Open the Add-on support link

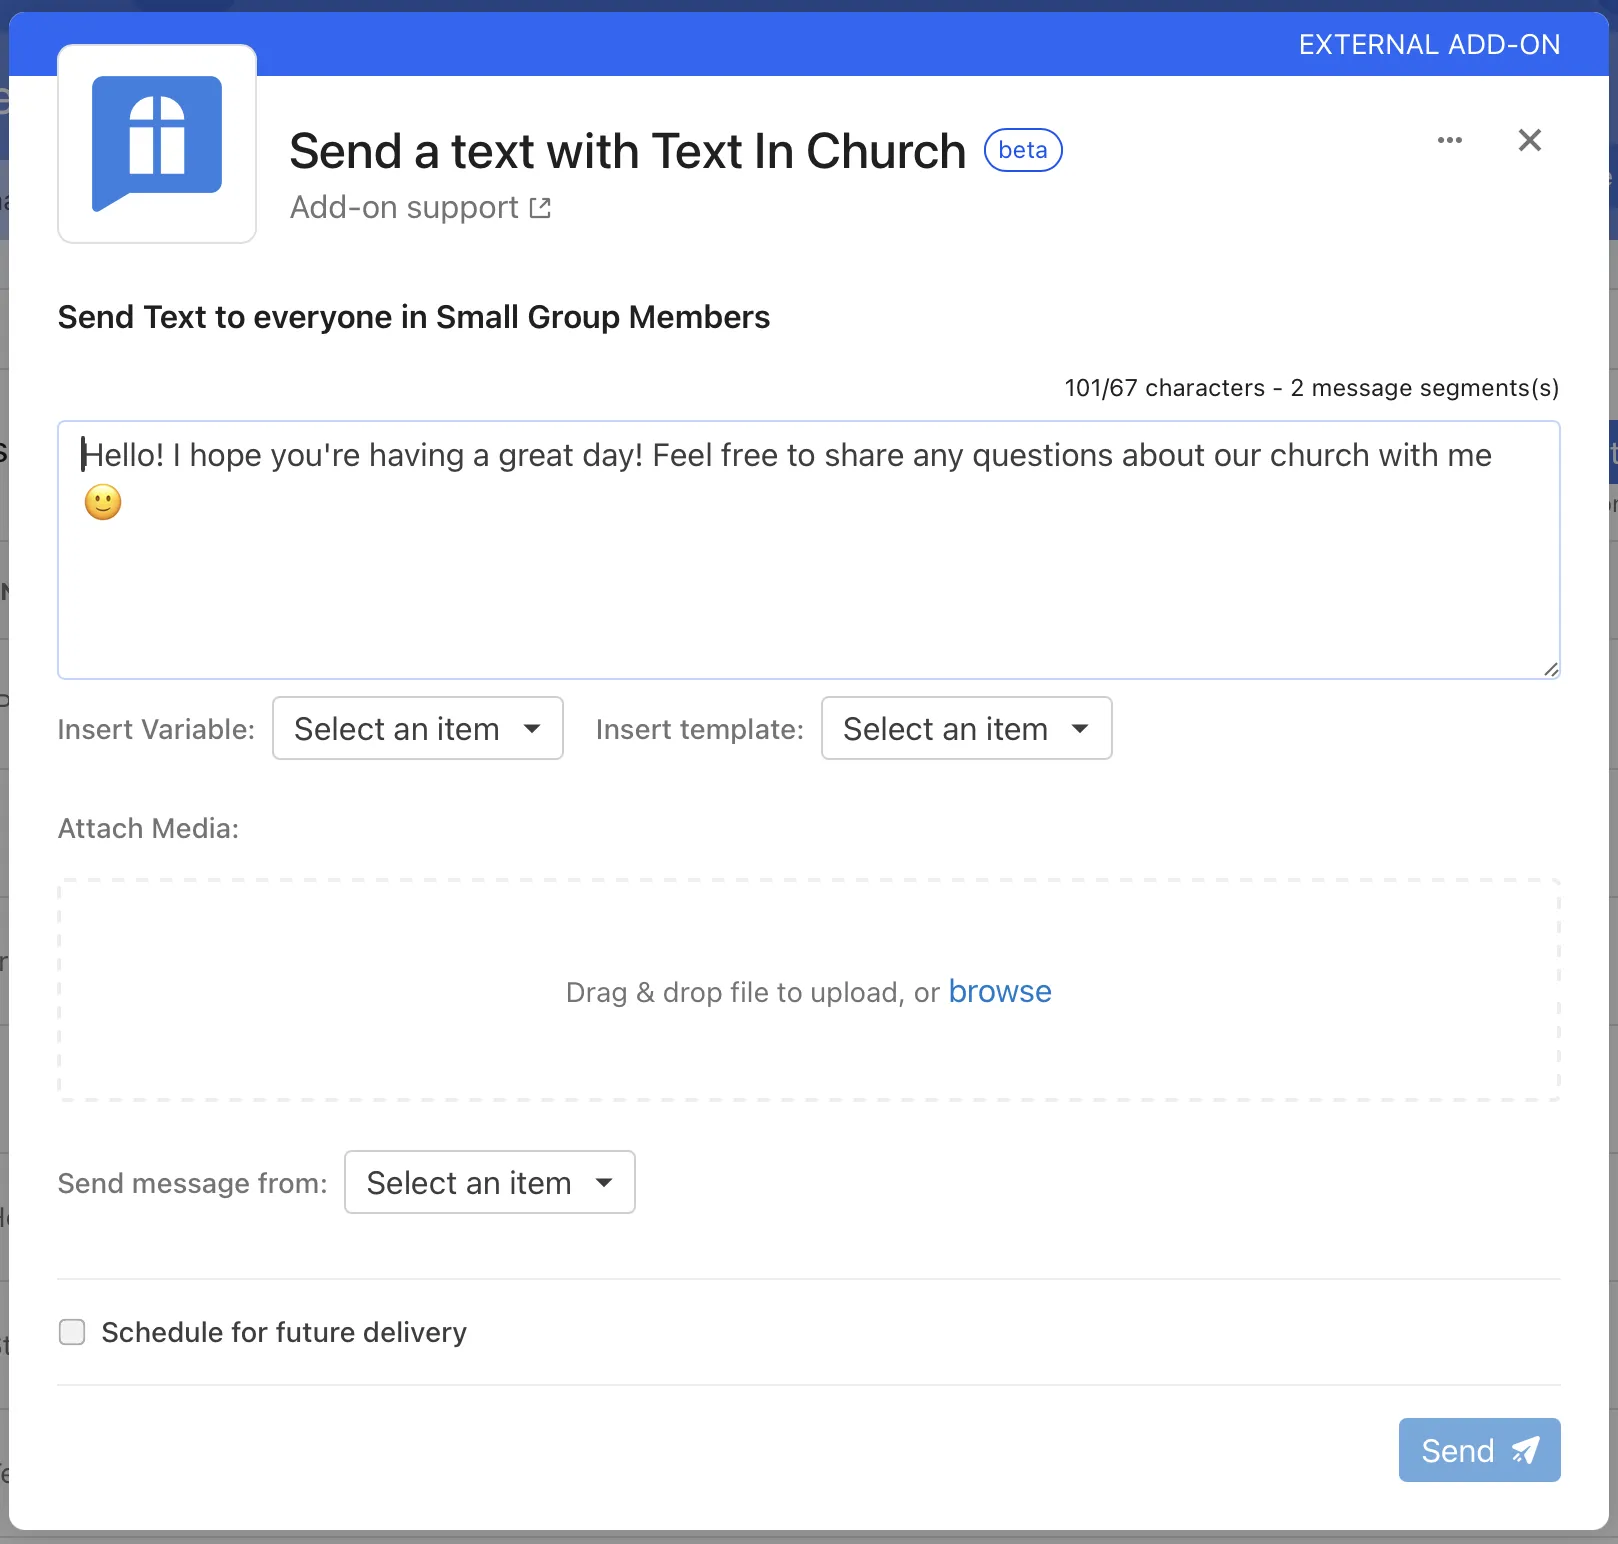tap(404, 208)
